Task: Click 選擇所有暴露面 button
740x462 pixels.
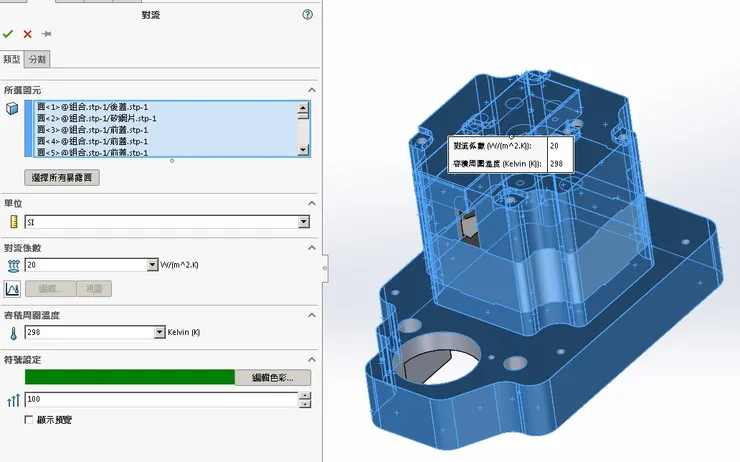Action: click(62, 177)
